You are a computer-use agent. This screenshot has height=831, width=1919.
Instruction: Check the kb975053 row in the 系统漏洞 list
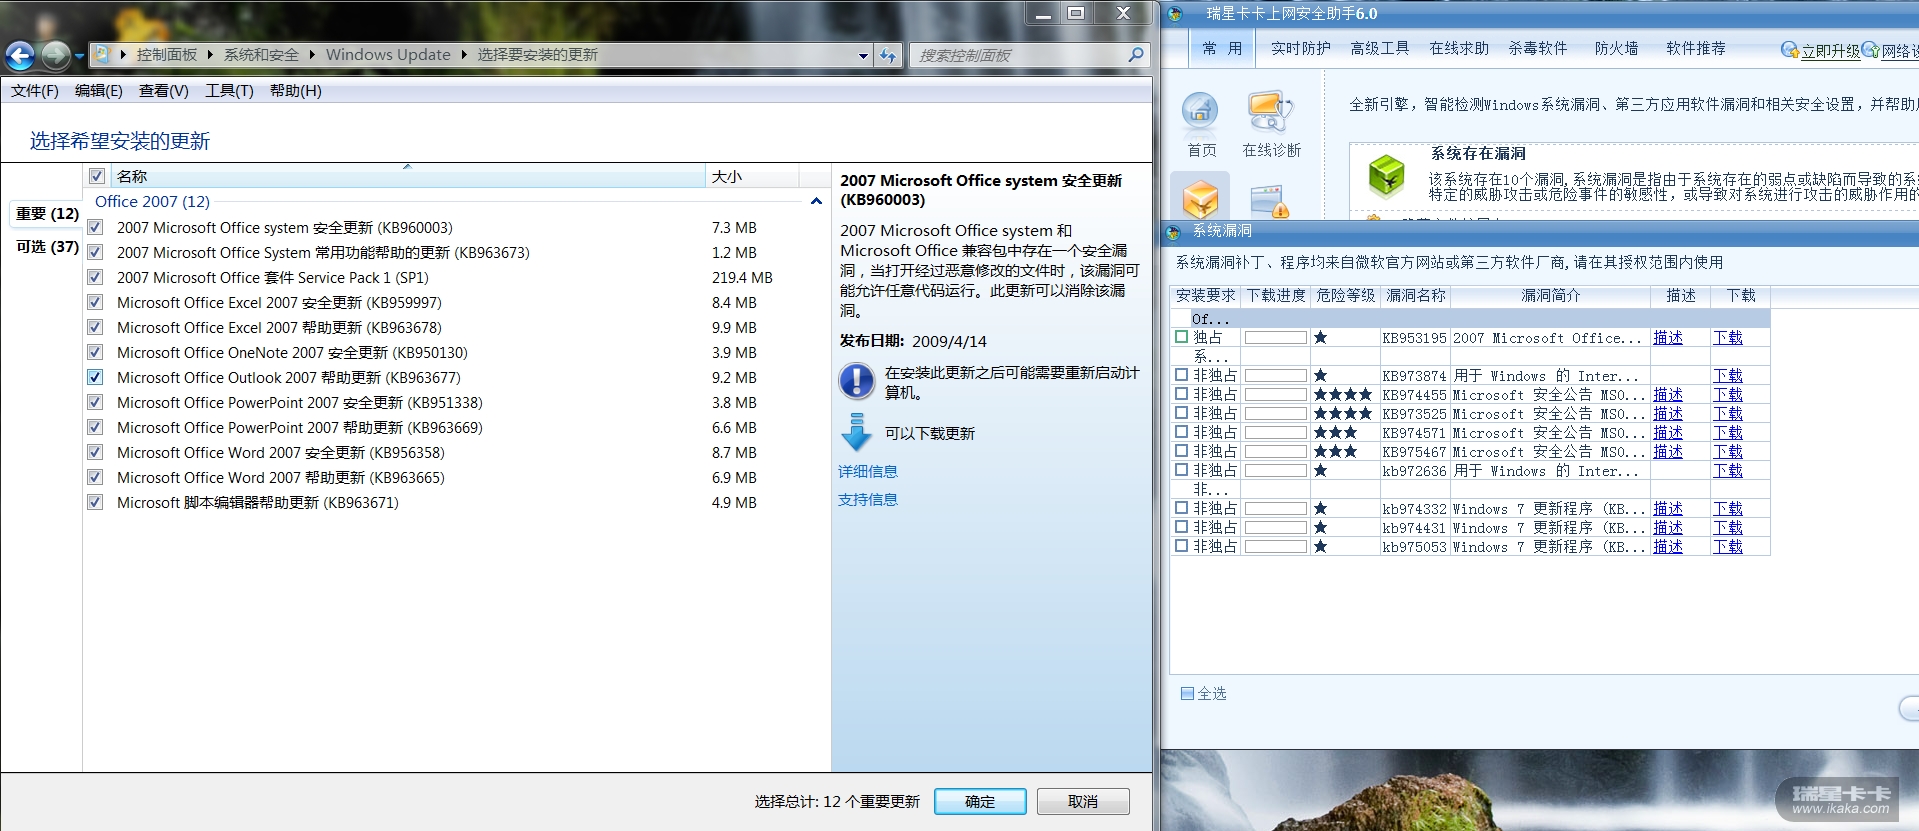1182,546
